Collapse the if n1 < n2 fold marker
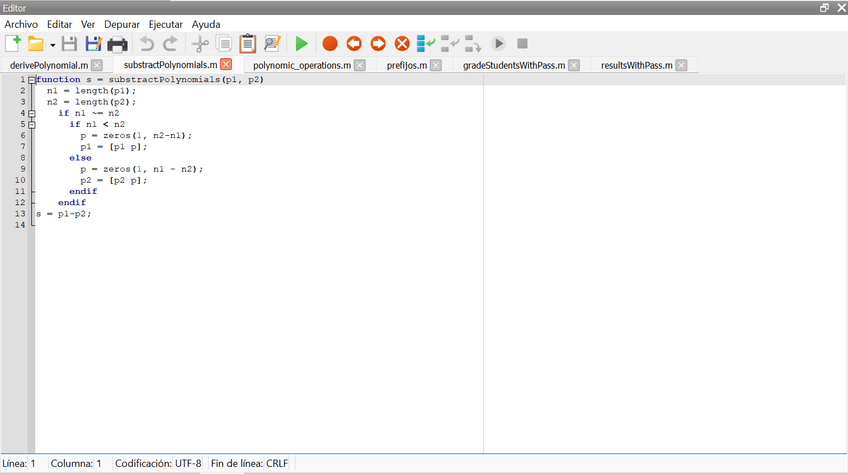This screenshot has height=474, width=848. point(31,125)
